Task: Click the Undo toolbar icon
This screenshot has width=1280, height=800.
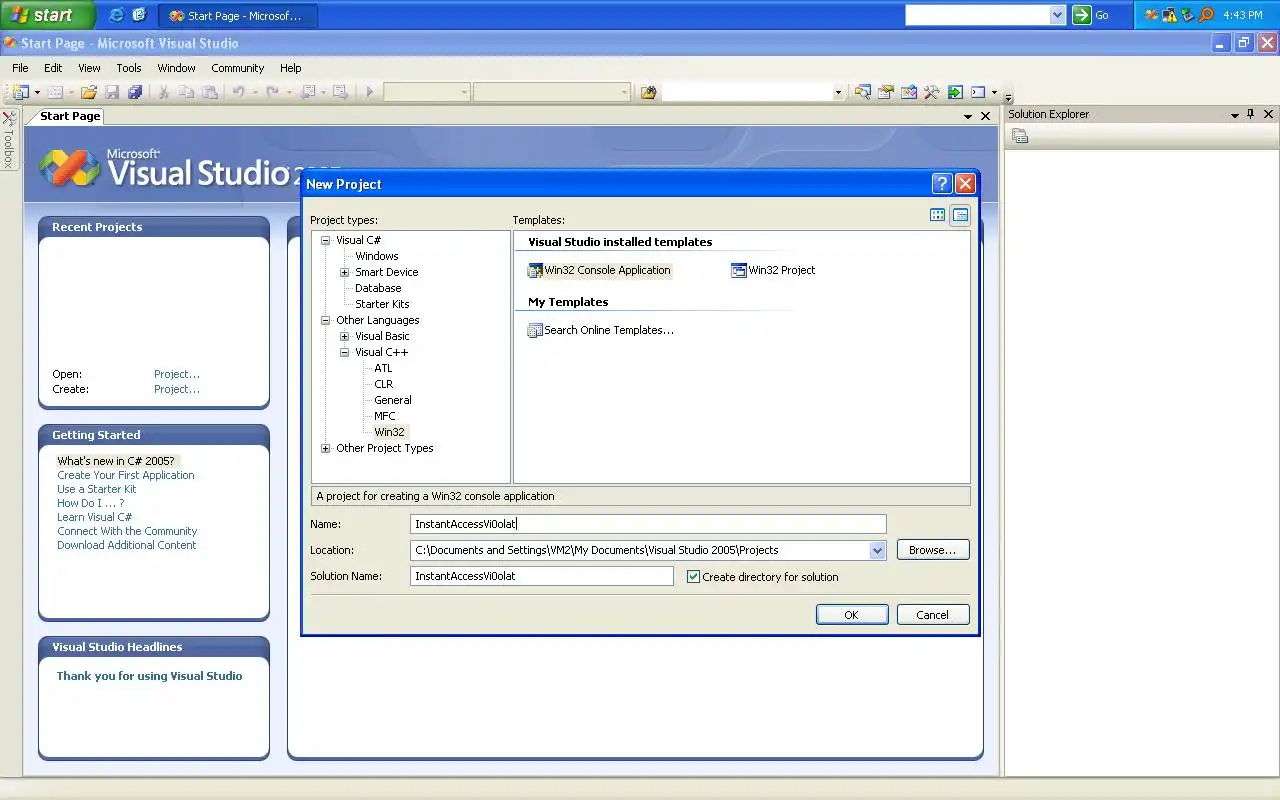Action: [x=238, y=92]
